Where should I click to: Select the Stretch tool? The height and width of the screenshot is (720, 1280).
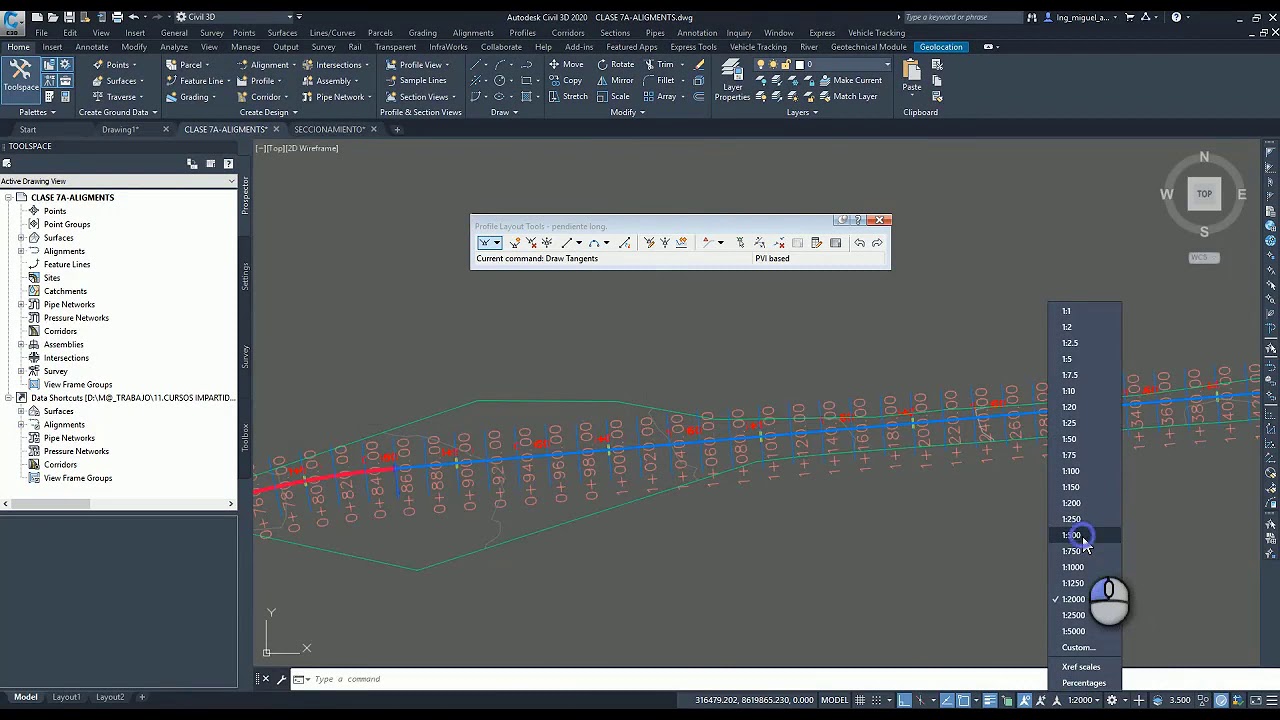568,96
